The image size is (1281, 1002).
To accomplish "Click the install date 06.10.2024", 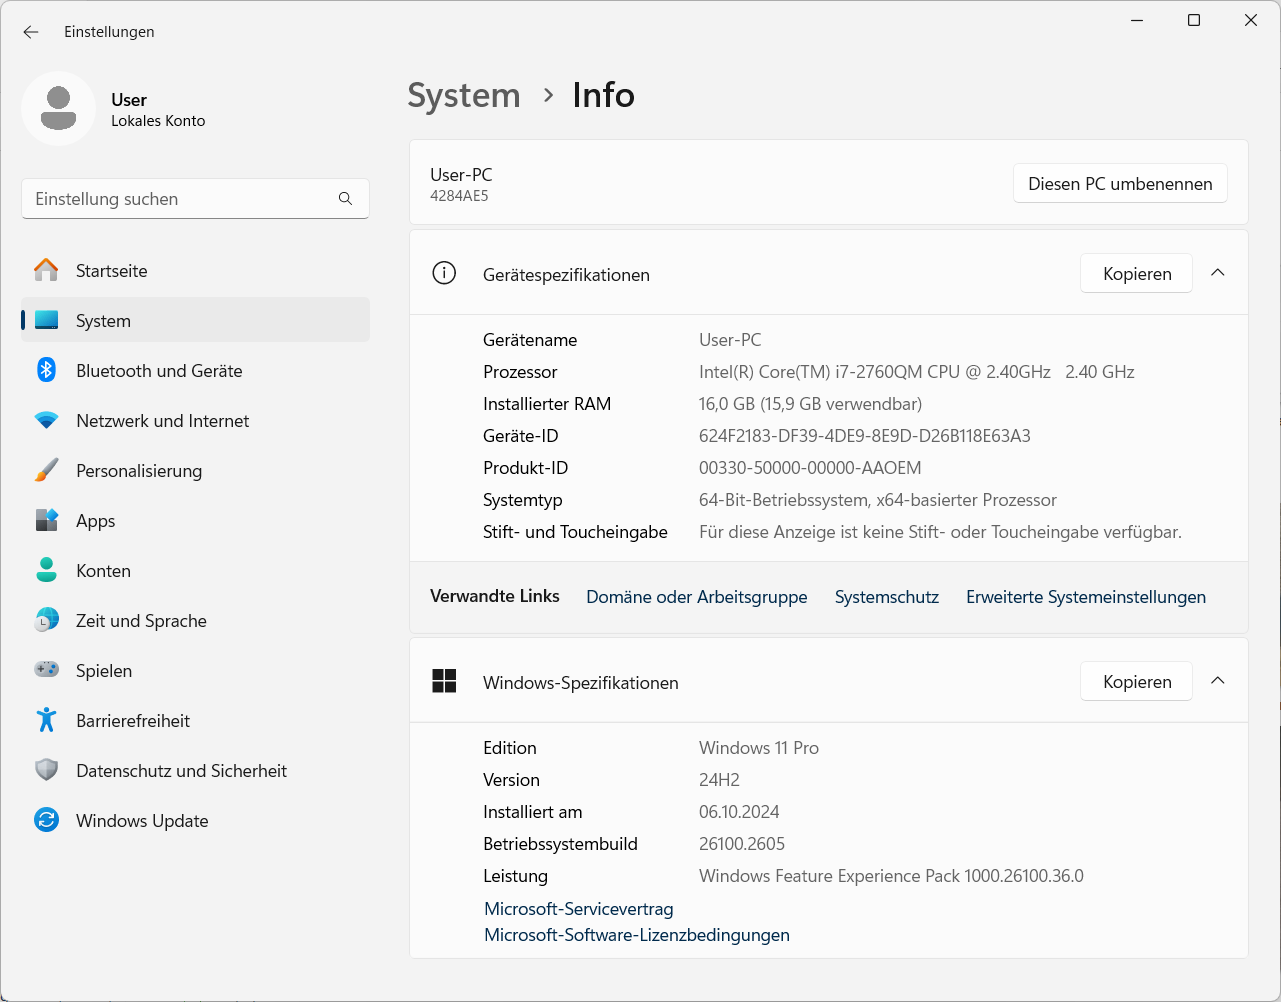I will 739,812.
